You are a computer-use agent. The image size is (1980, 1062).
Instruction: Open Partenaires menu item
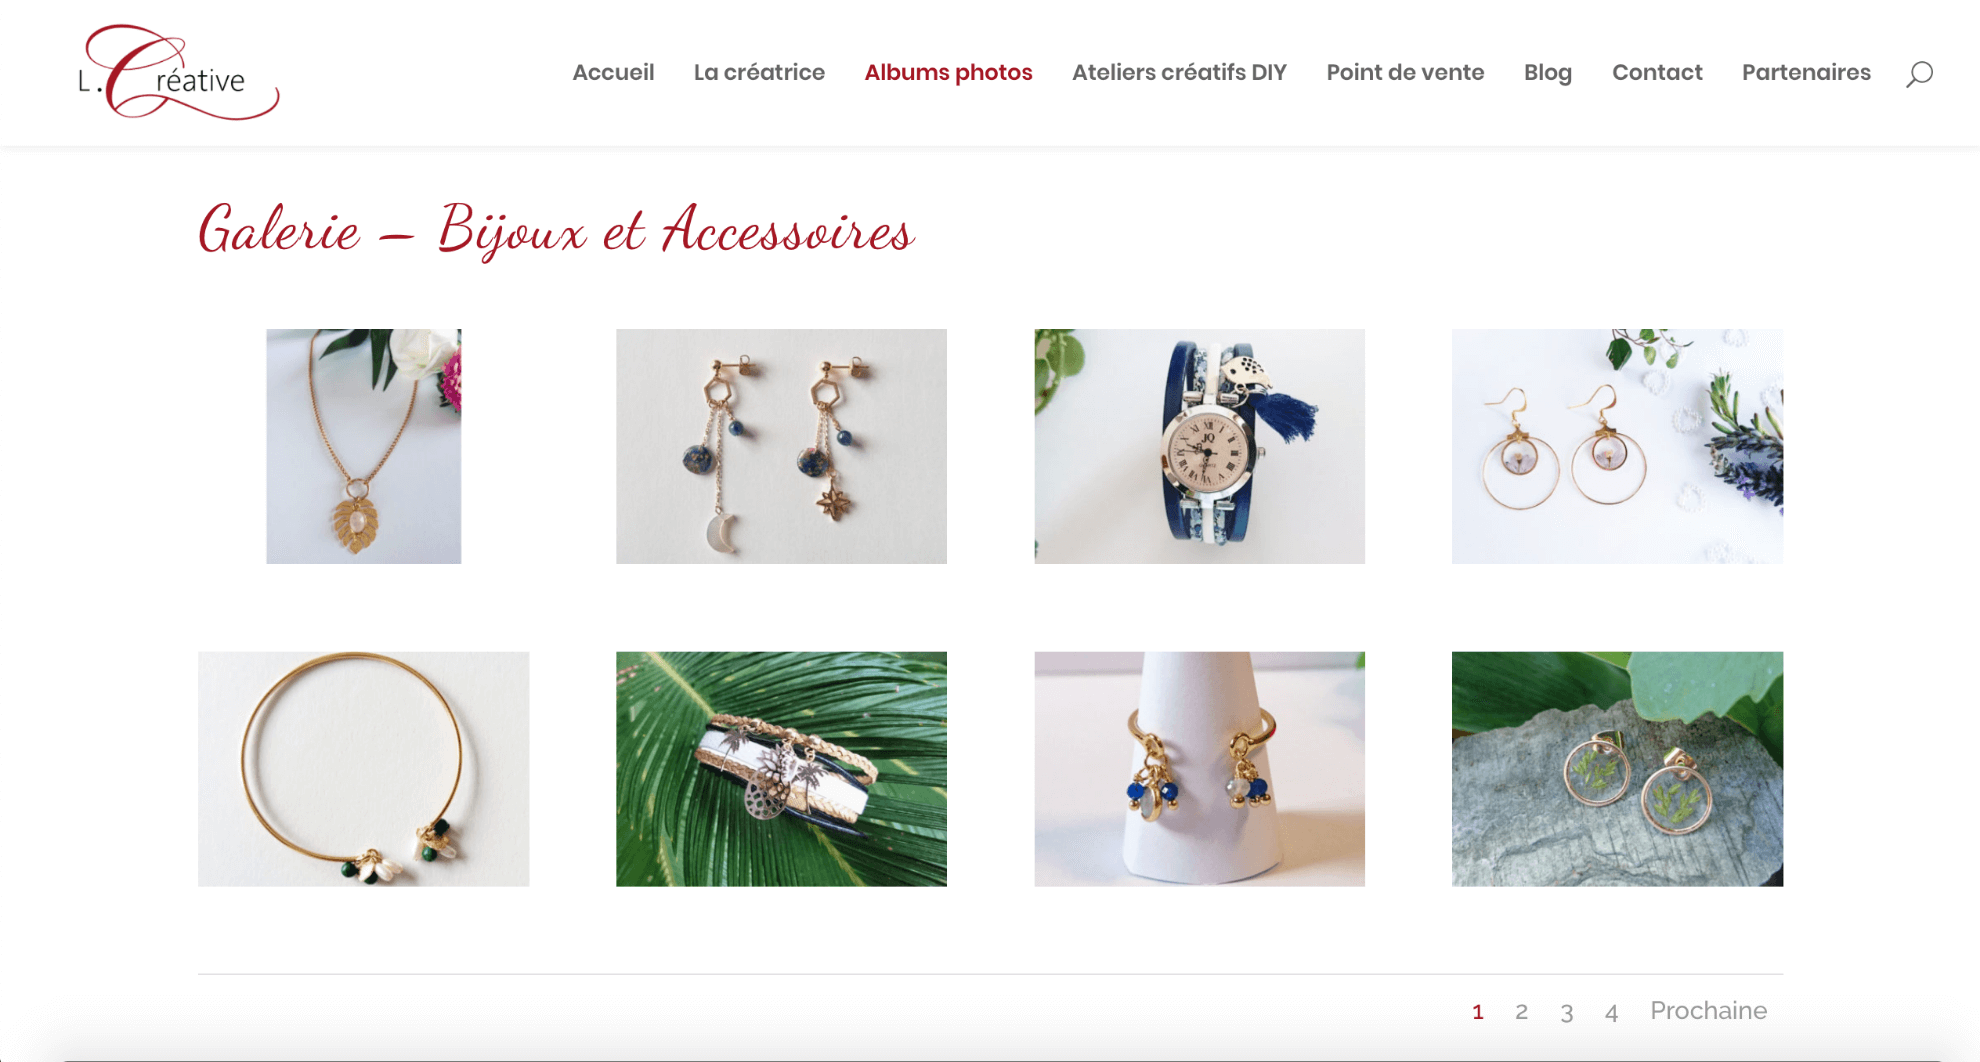tap(1806, 72)
